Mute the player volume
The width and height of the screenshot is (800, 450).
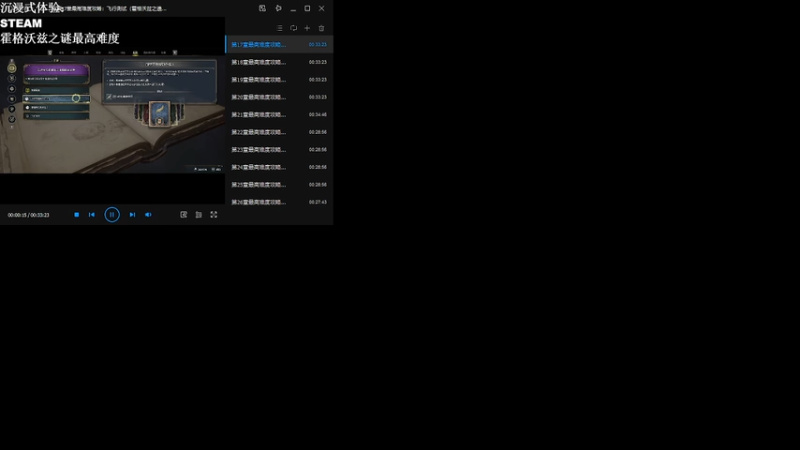click(x=148, y=215)
